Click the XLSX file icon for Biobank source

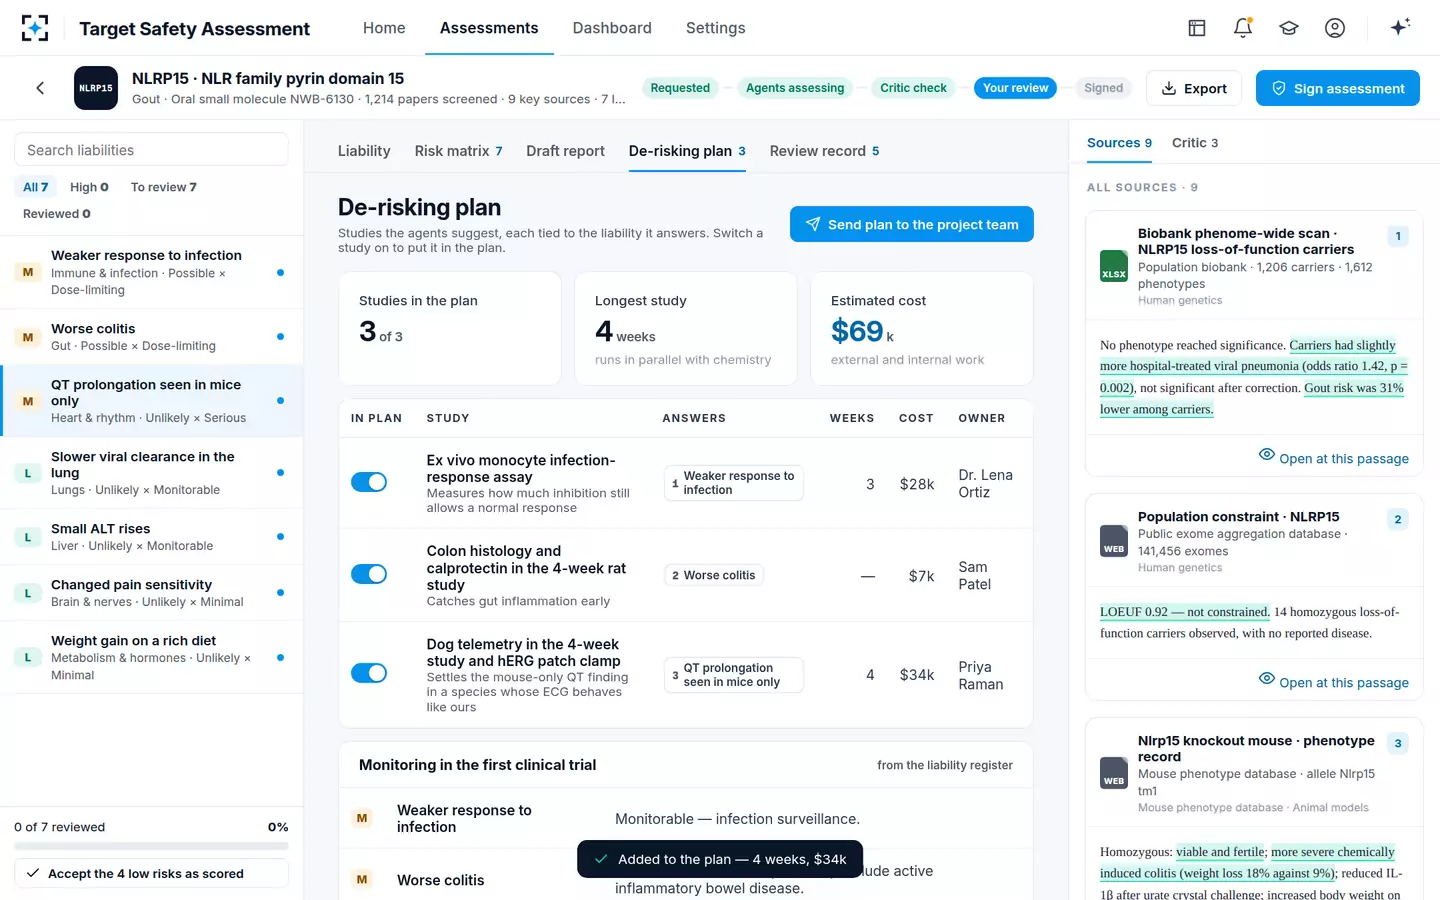click(1114, 266)
